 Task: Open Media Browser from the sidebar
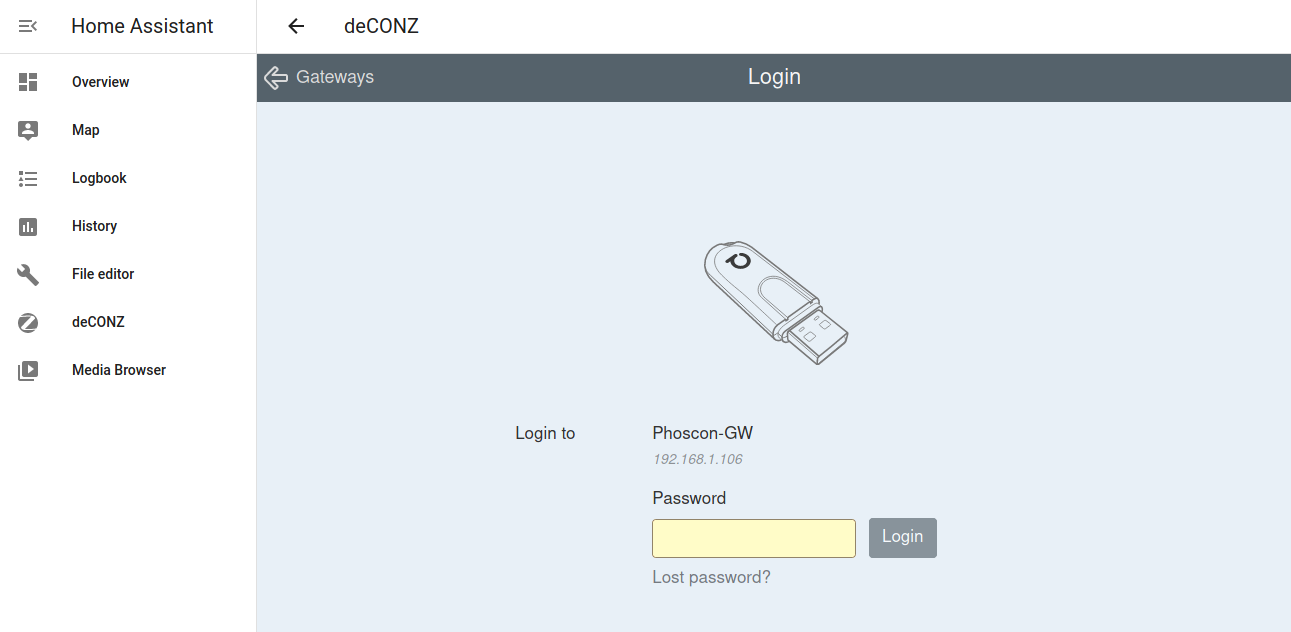(119, 370)
